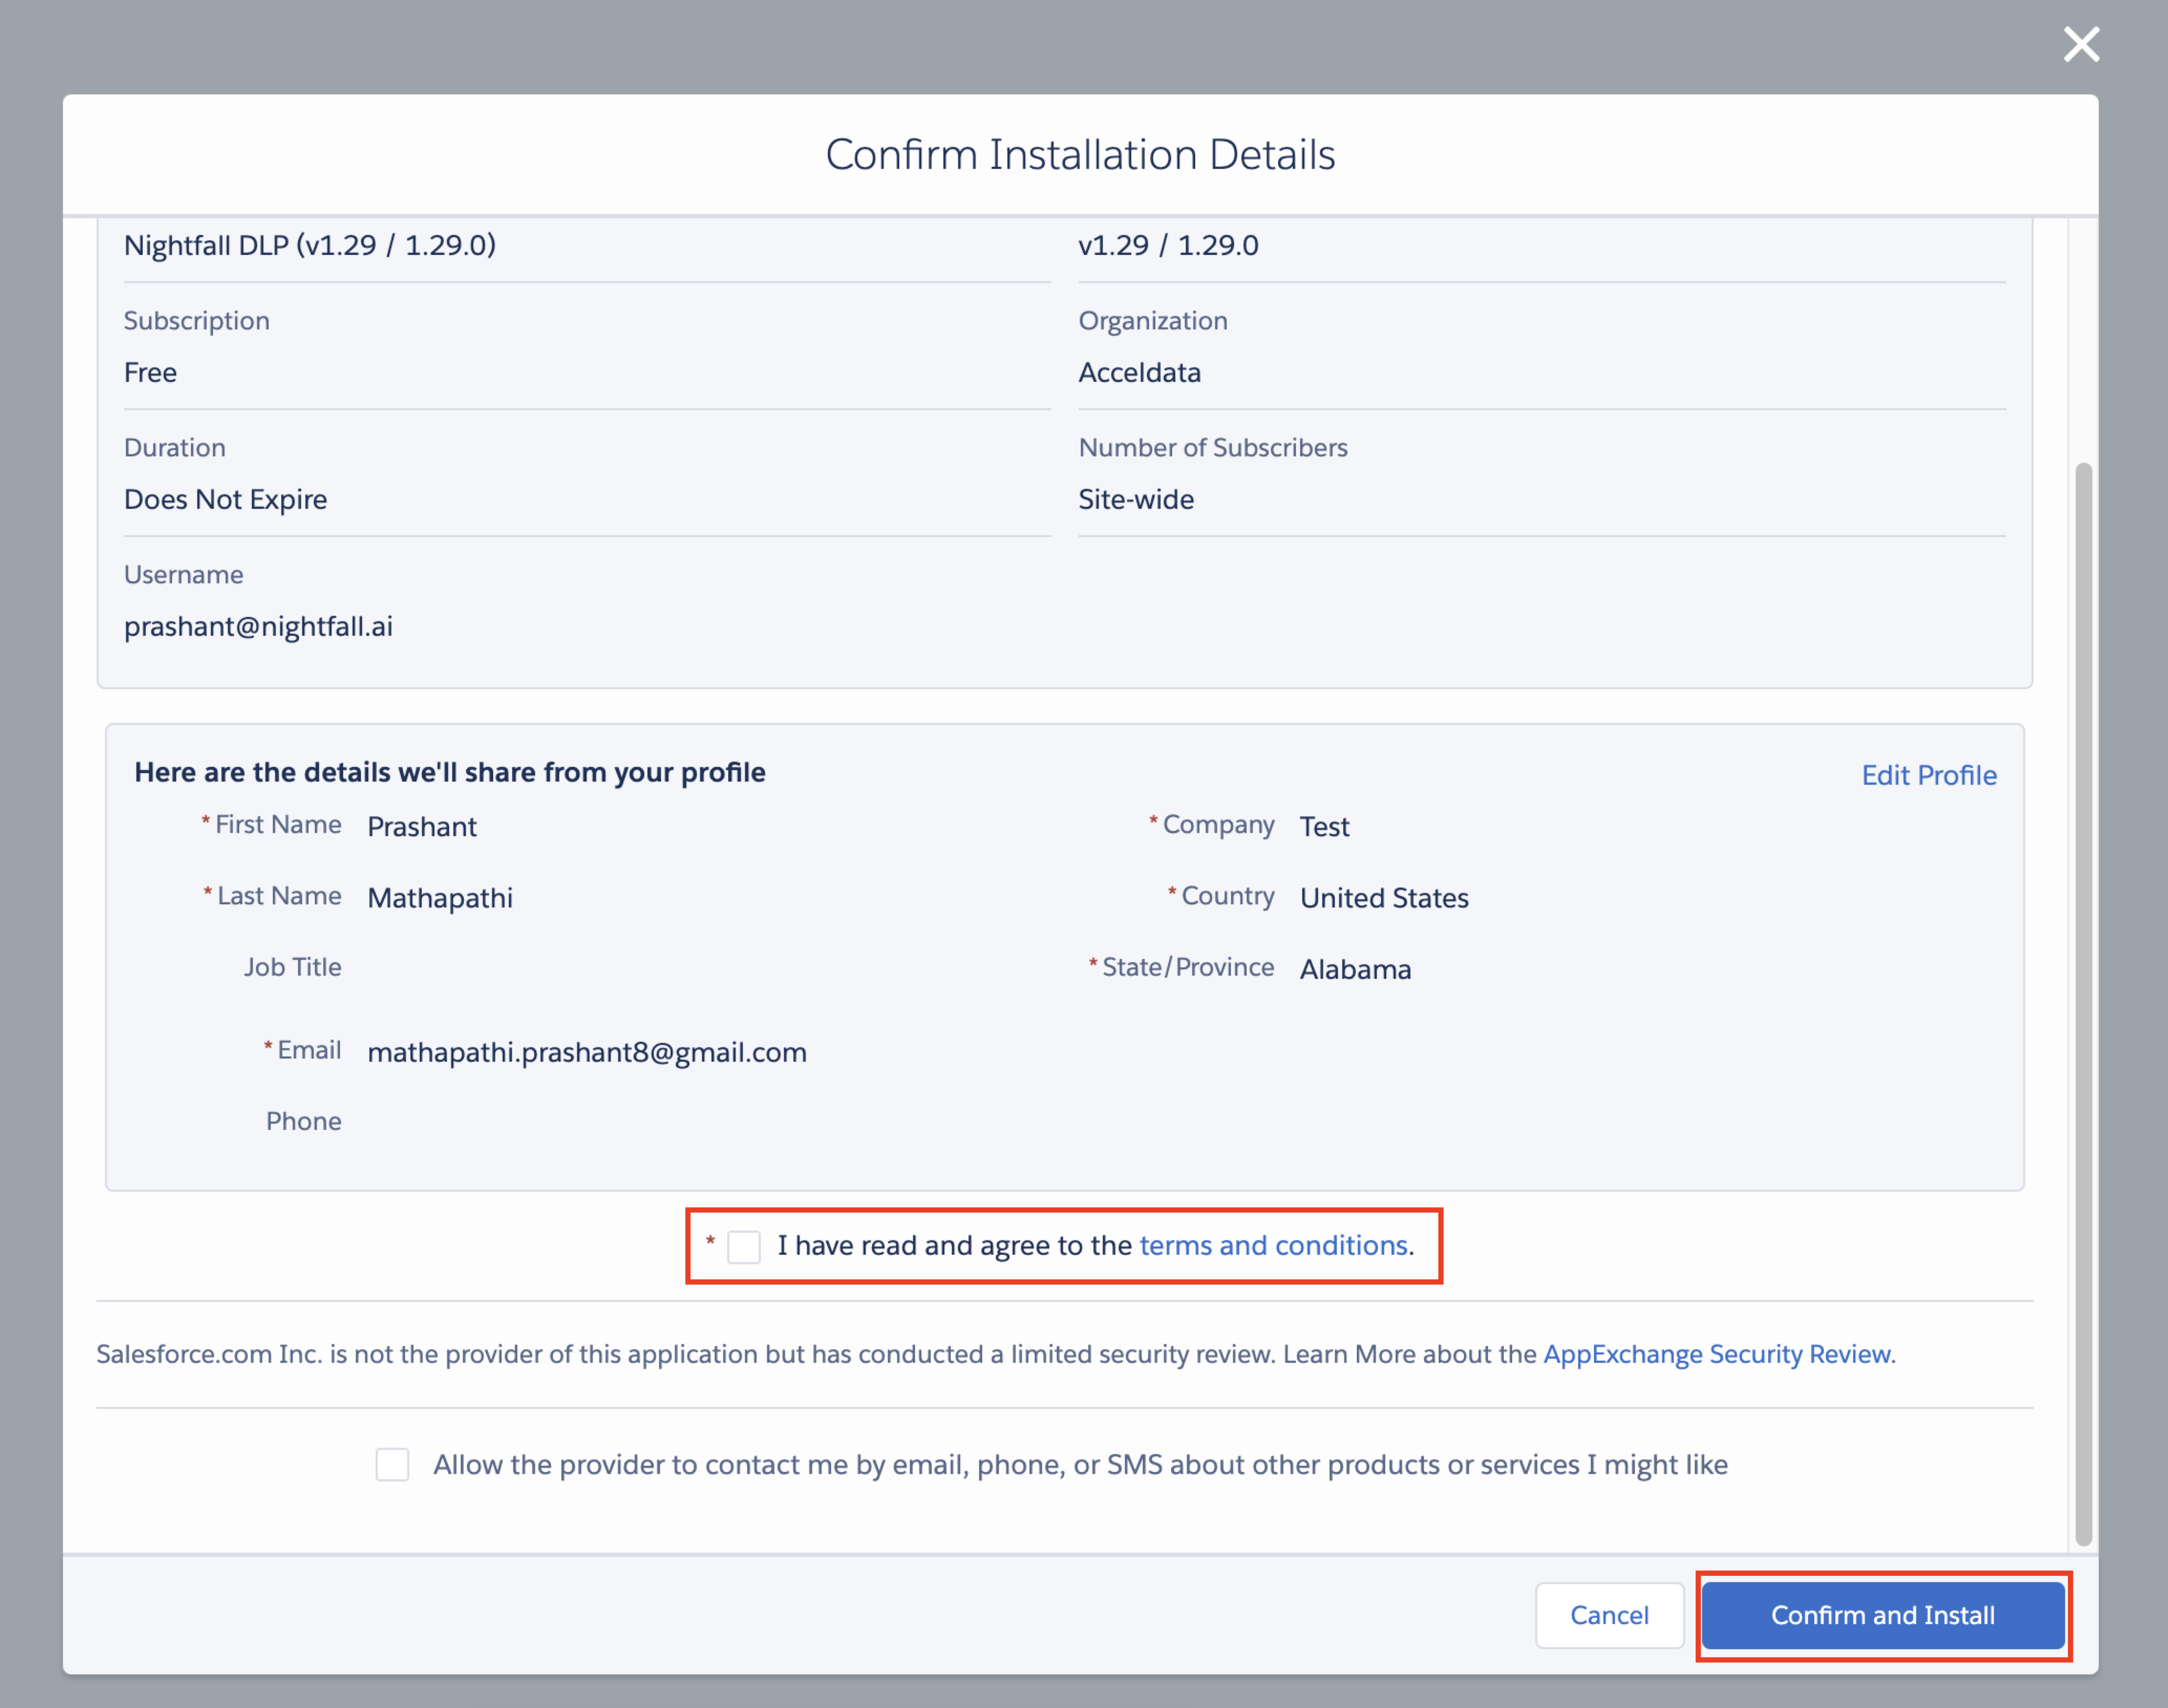
Task: Click the Organization value Acceldata
Action: (1139, 373)
